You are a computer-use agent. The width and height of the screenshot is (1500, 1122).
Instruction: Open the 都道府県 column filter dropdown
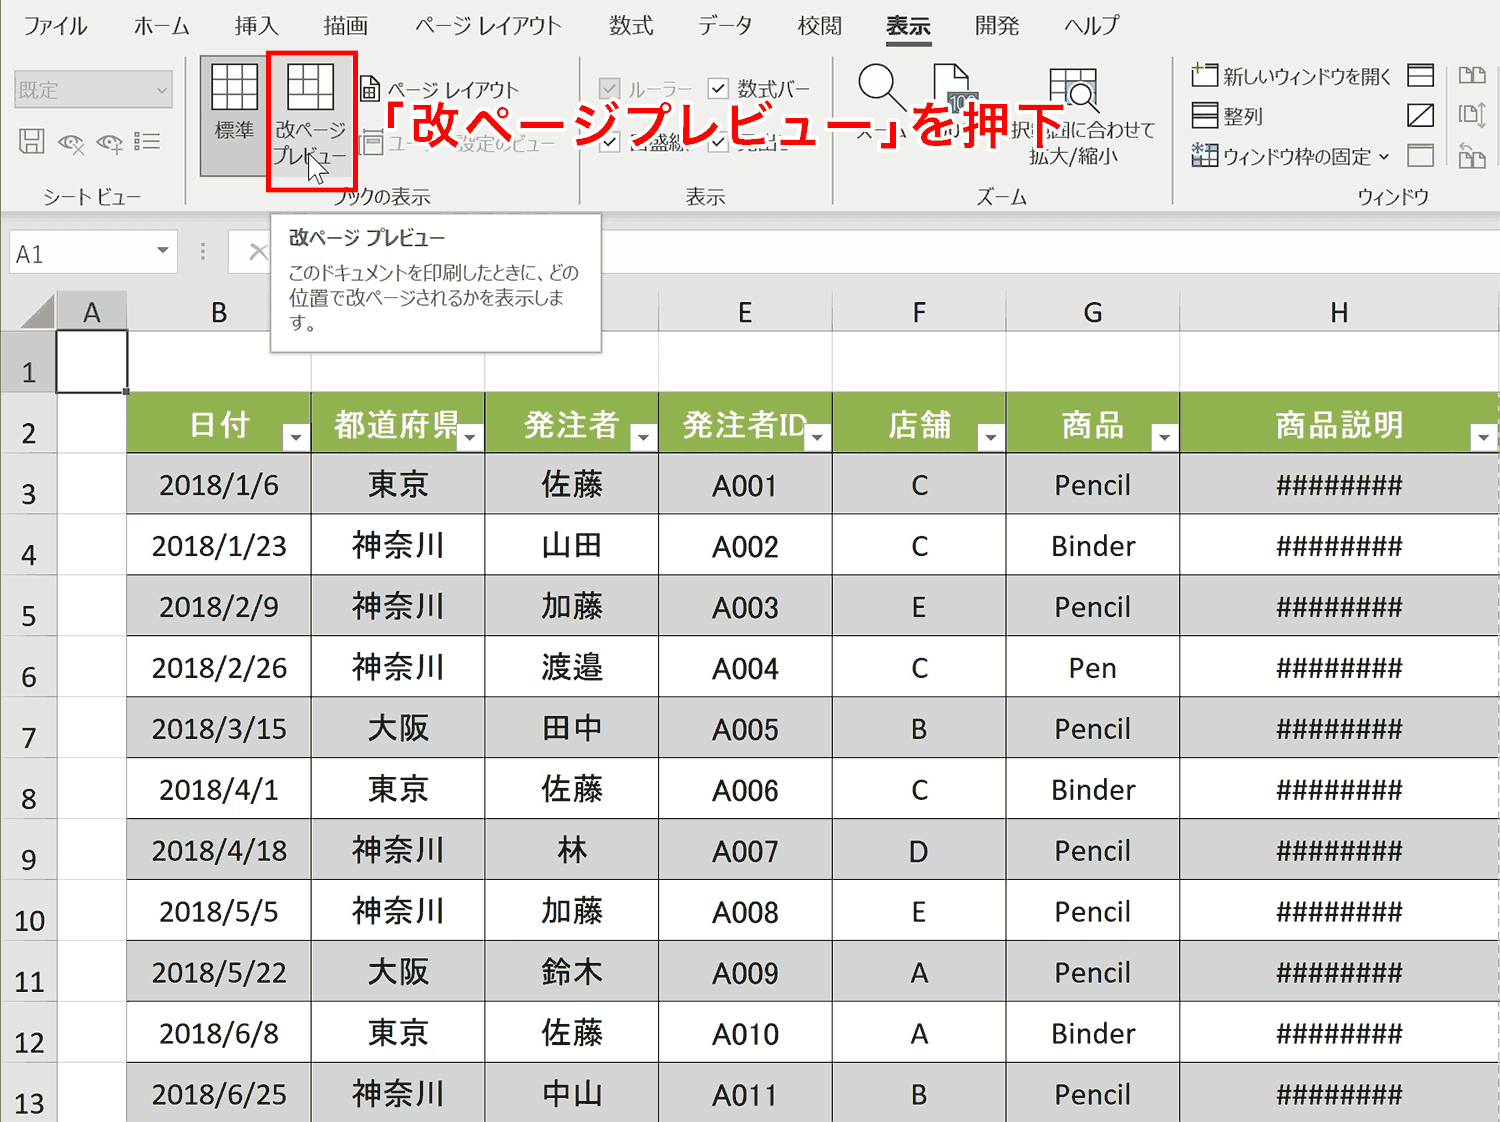pyautogui.click(x=469, y=437)
